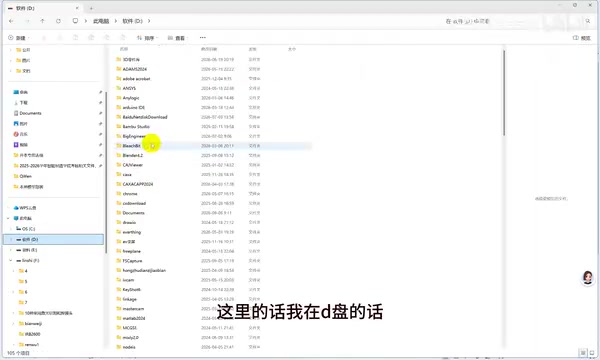This screenshot has height=360, width=600.
Task: Click the Rename icon in toolbar
Action: pos(91,37)
